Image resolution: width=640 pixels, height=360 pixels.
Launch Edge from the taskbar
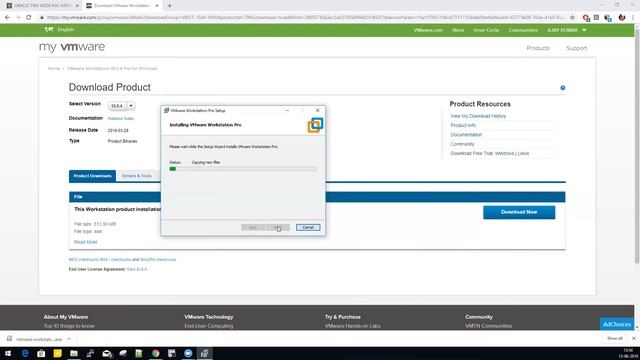click(x=25, y=353)
